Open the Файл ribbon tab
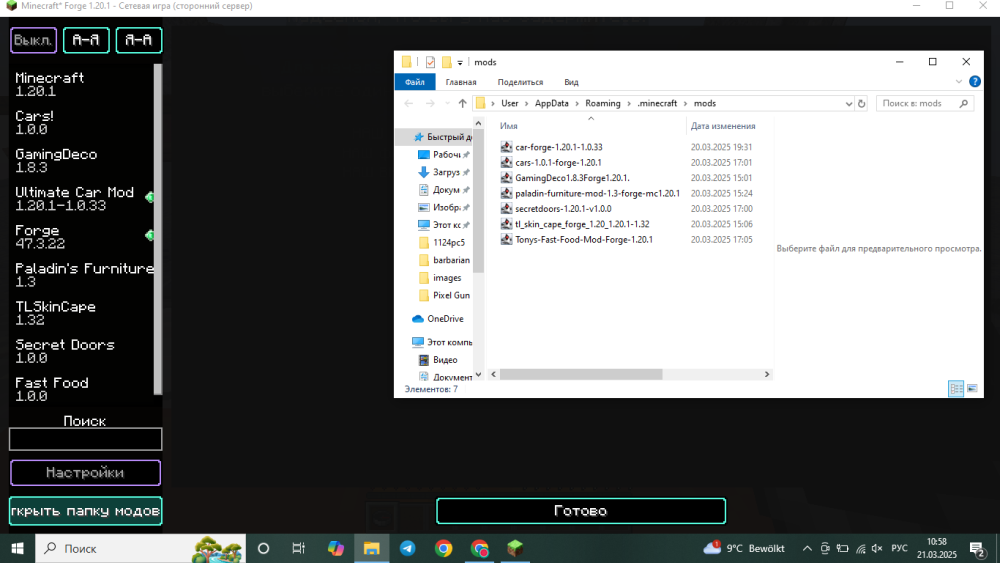Viewport: 1000px width, 563px height. pyautogui.click(x=415, y=82)
